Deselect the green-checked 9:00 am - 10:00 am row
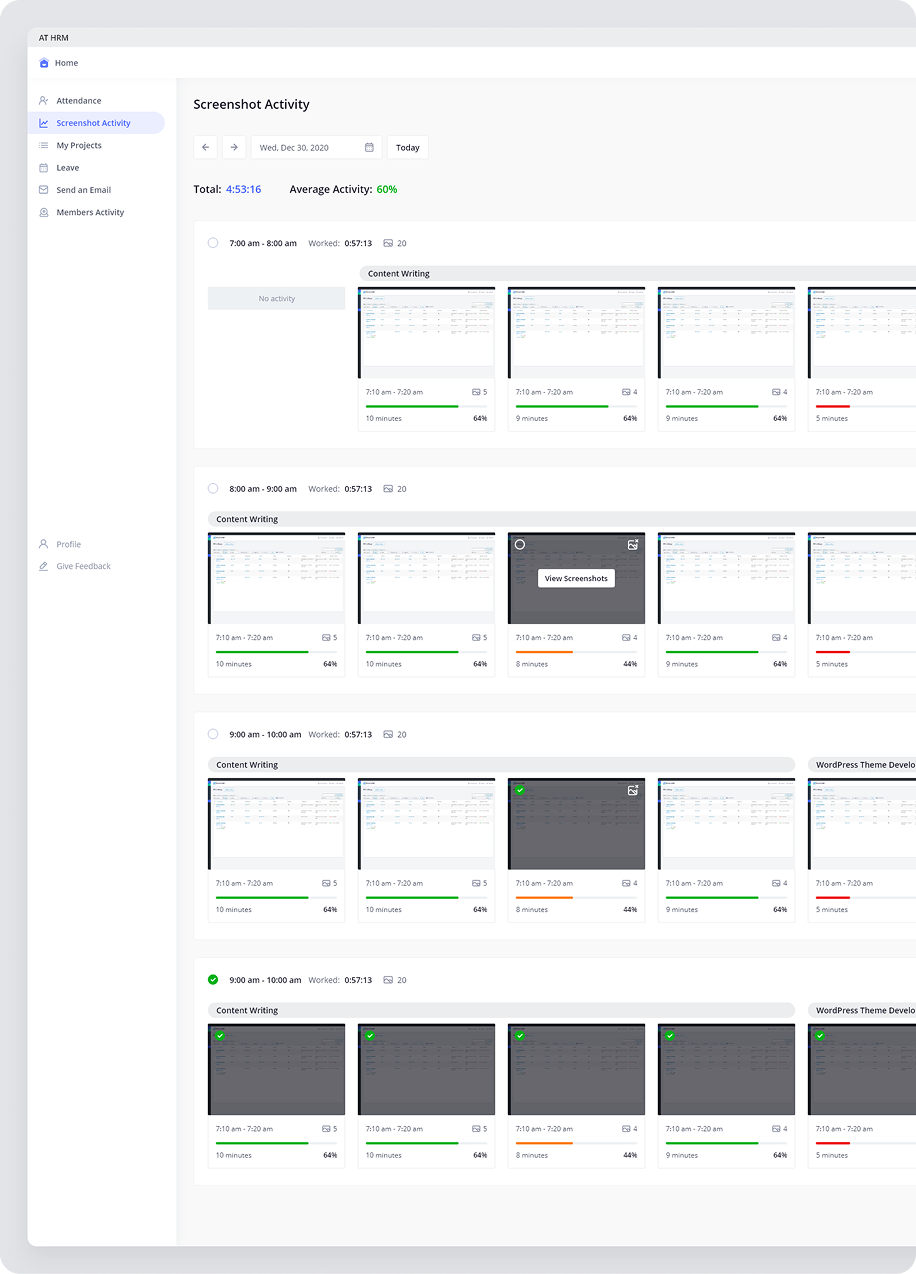This screenshot has width=916, height=1274. tap(213, 980)
